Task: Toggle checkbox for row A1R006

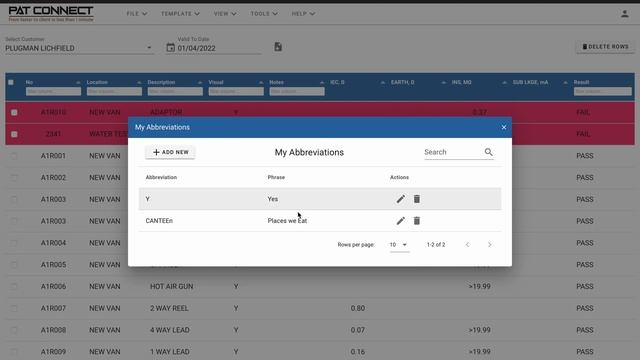Action: click(14, 287)
